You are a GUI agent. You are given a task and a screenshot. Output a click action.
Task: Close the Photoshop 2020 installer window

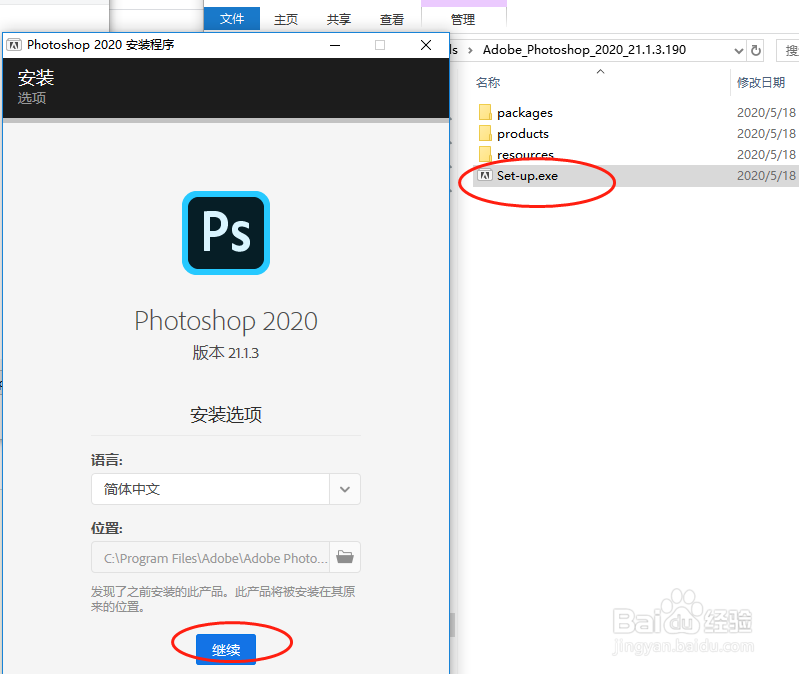pos(426,45)
